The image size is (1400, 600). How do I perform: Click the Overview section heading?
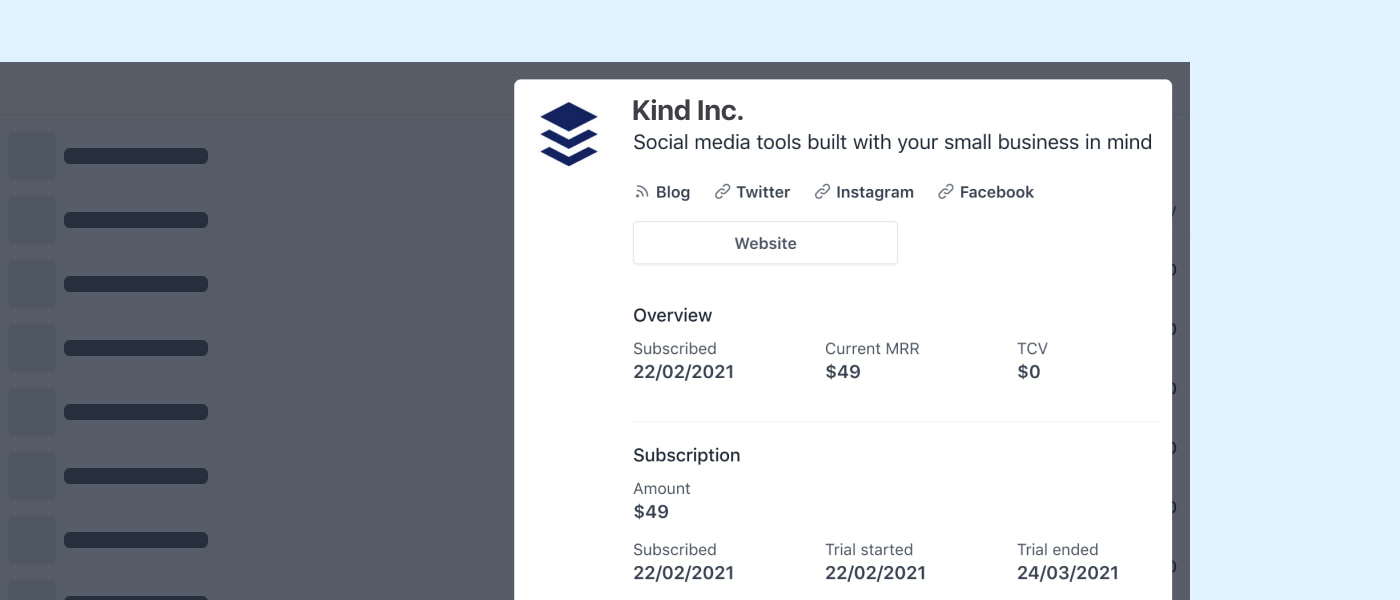click(672, 315)
